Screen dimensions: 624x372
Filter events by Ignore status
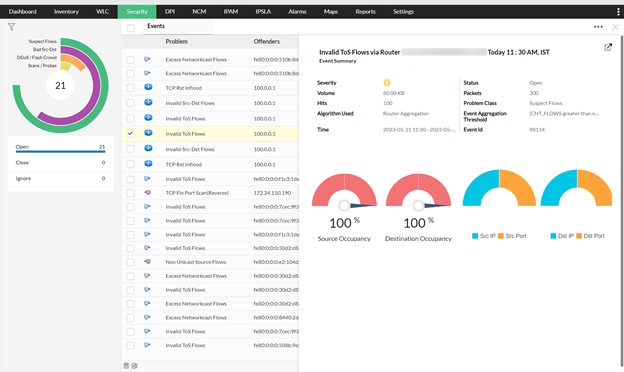point(60,179)
